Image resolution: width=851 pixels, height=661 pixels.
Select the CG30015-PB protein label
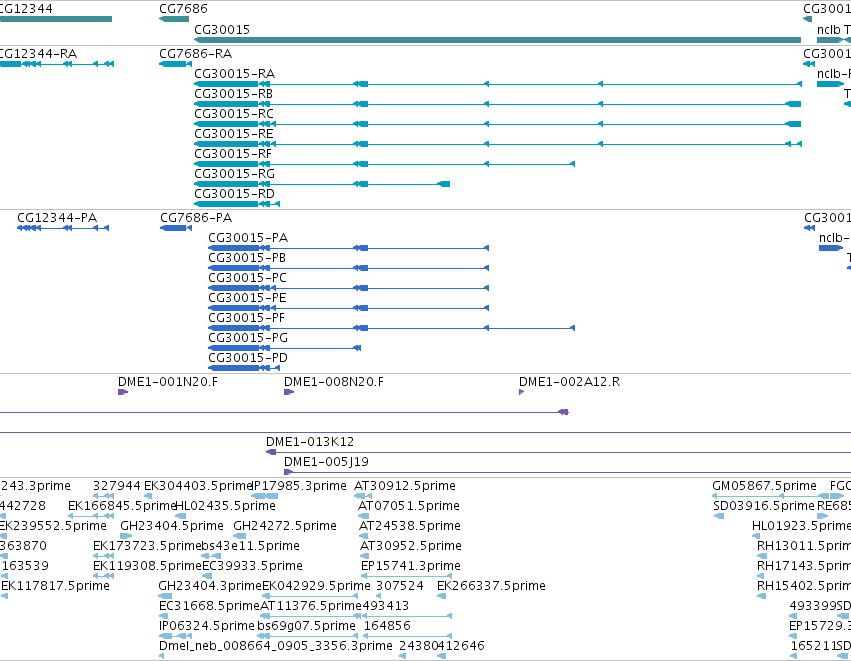coord(247,258)
